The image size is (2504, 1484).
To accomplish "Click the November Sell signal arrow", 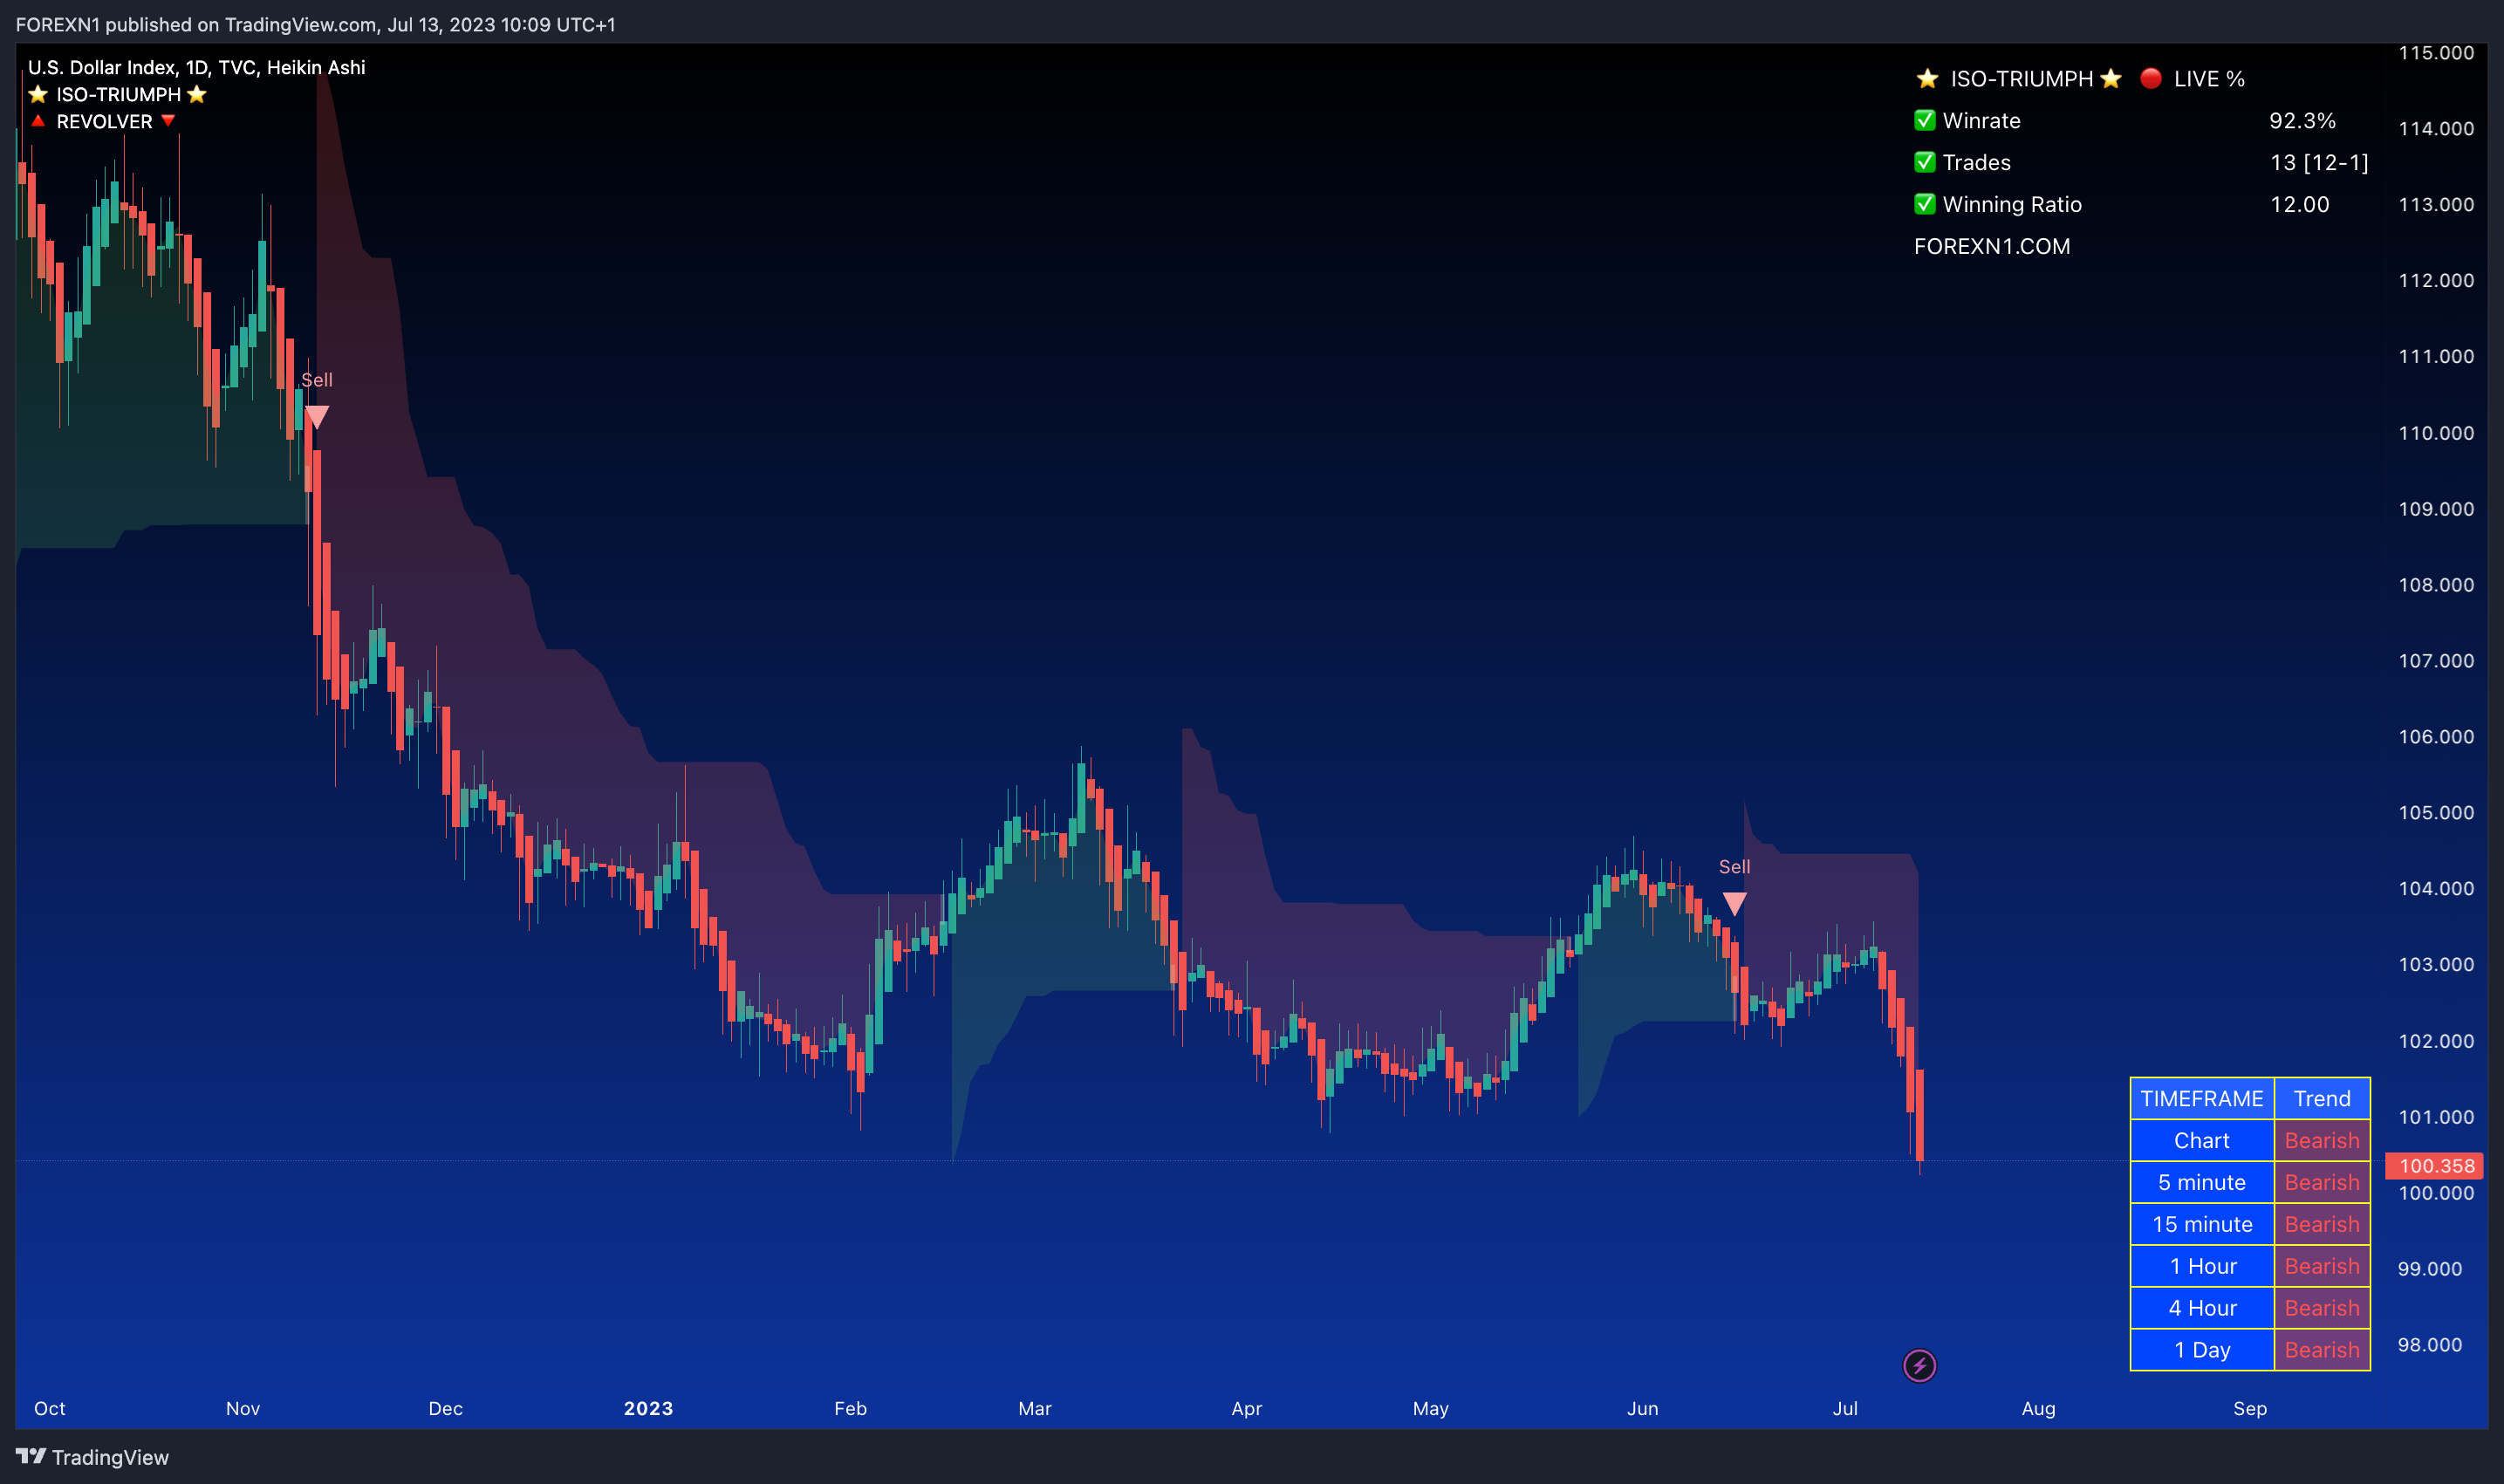I will pyautogui.click(x=316, y=417).
